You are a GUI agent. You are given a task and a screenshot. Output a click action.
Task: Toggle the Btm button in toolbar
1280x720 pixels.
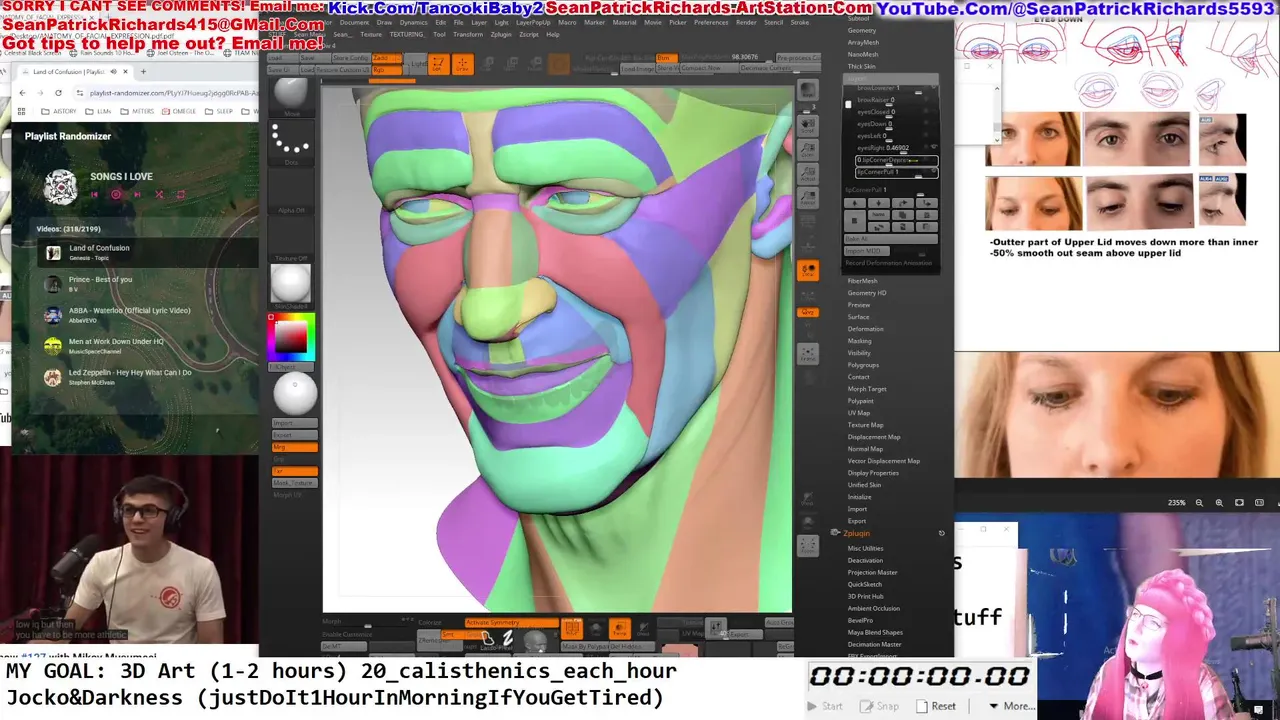[666, 58]
